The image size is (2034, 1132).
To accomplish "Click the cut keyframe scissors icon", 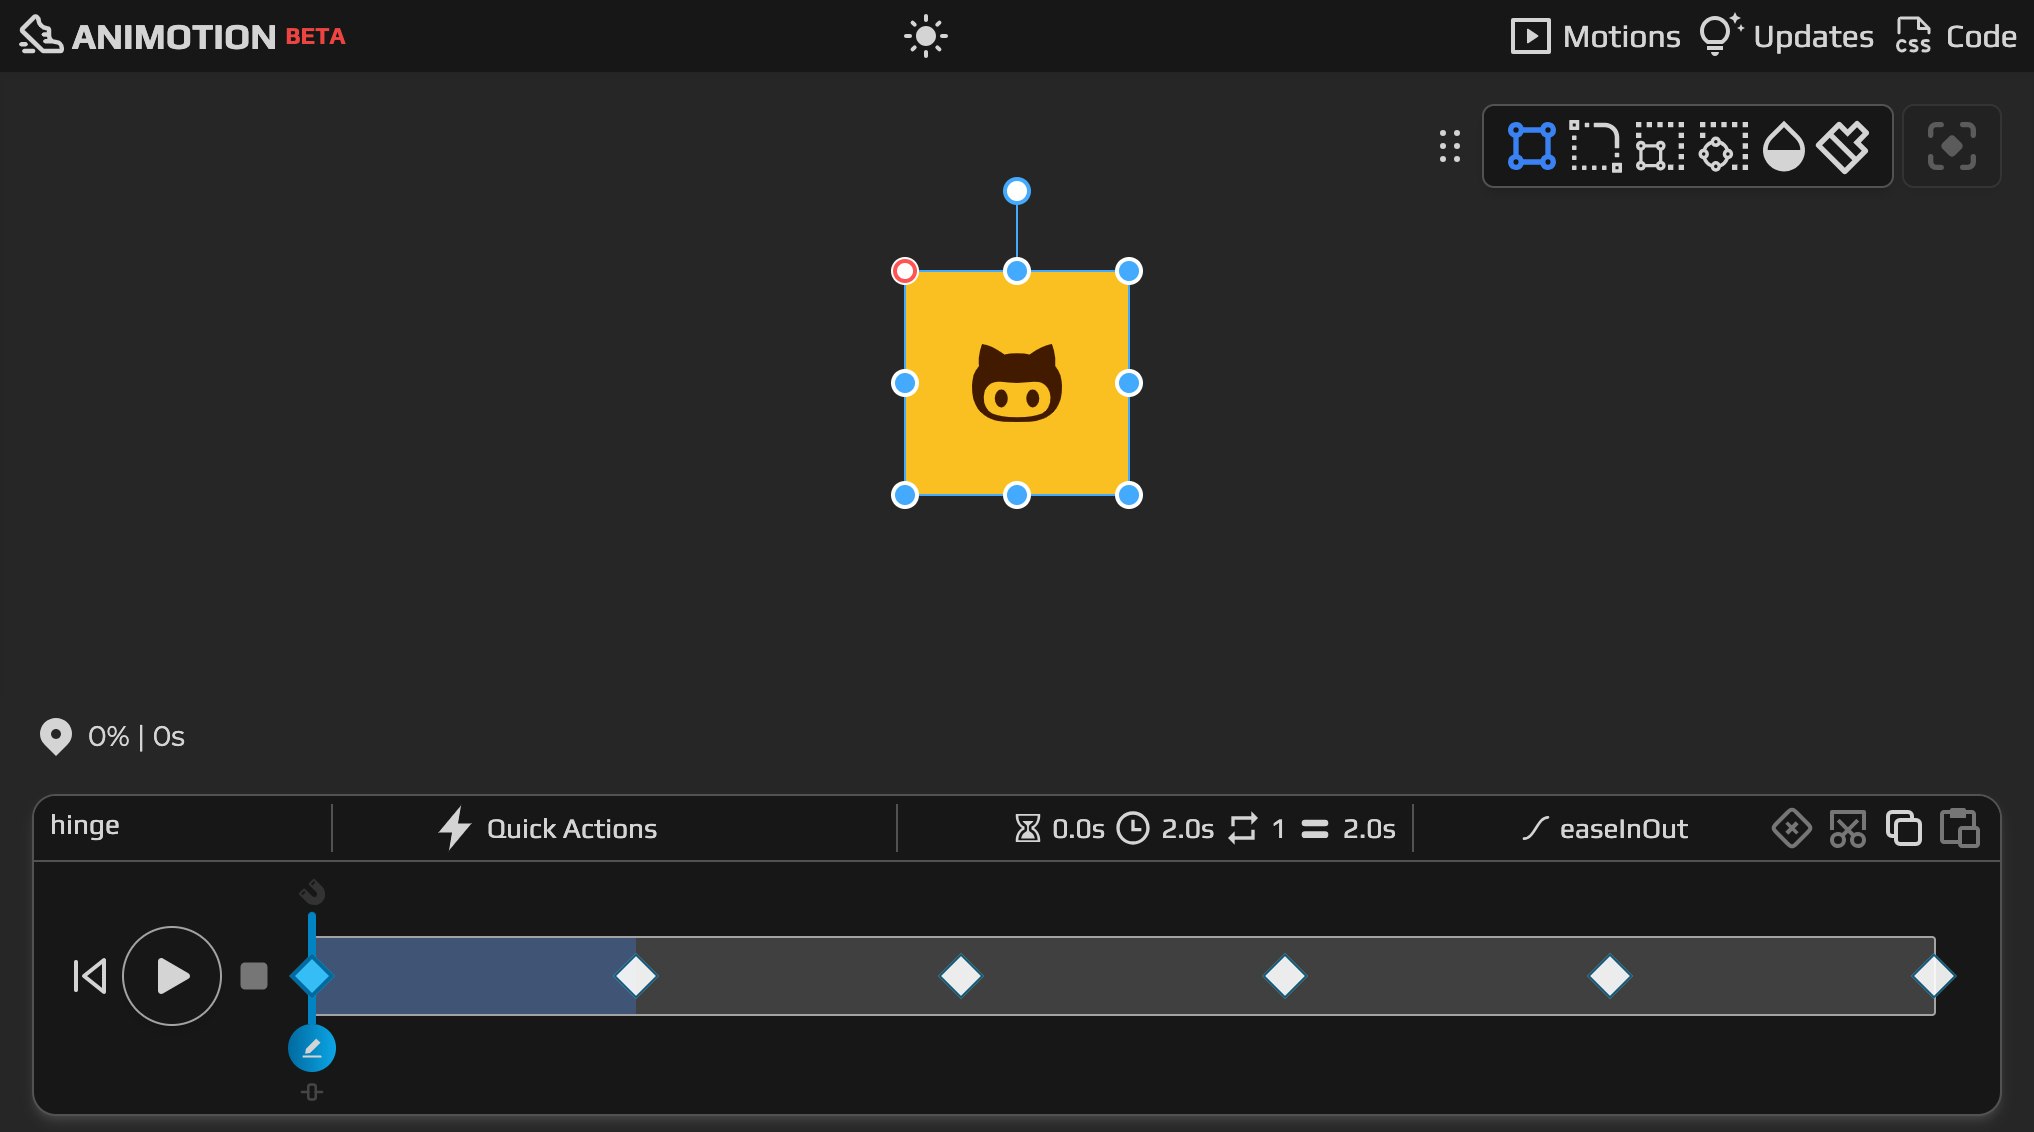I will click(x=1848, y=828).
